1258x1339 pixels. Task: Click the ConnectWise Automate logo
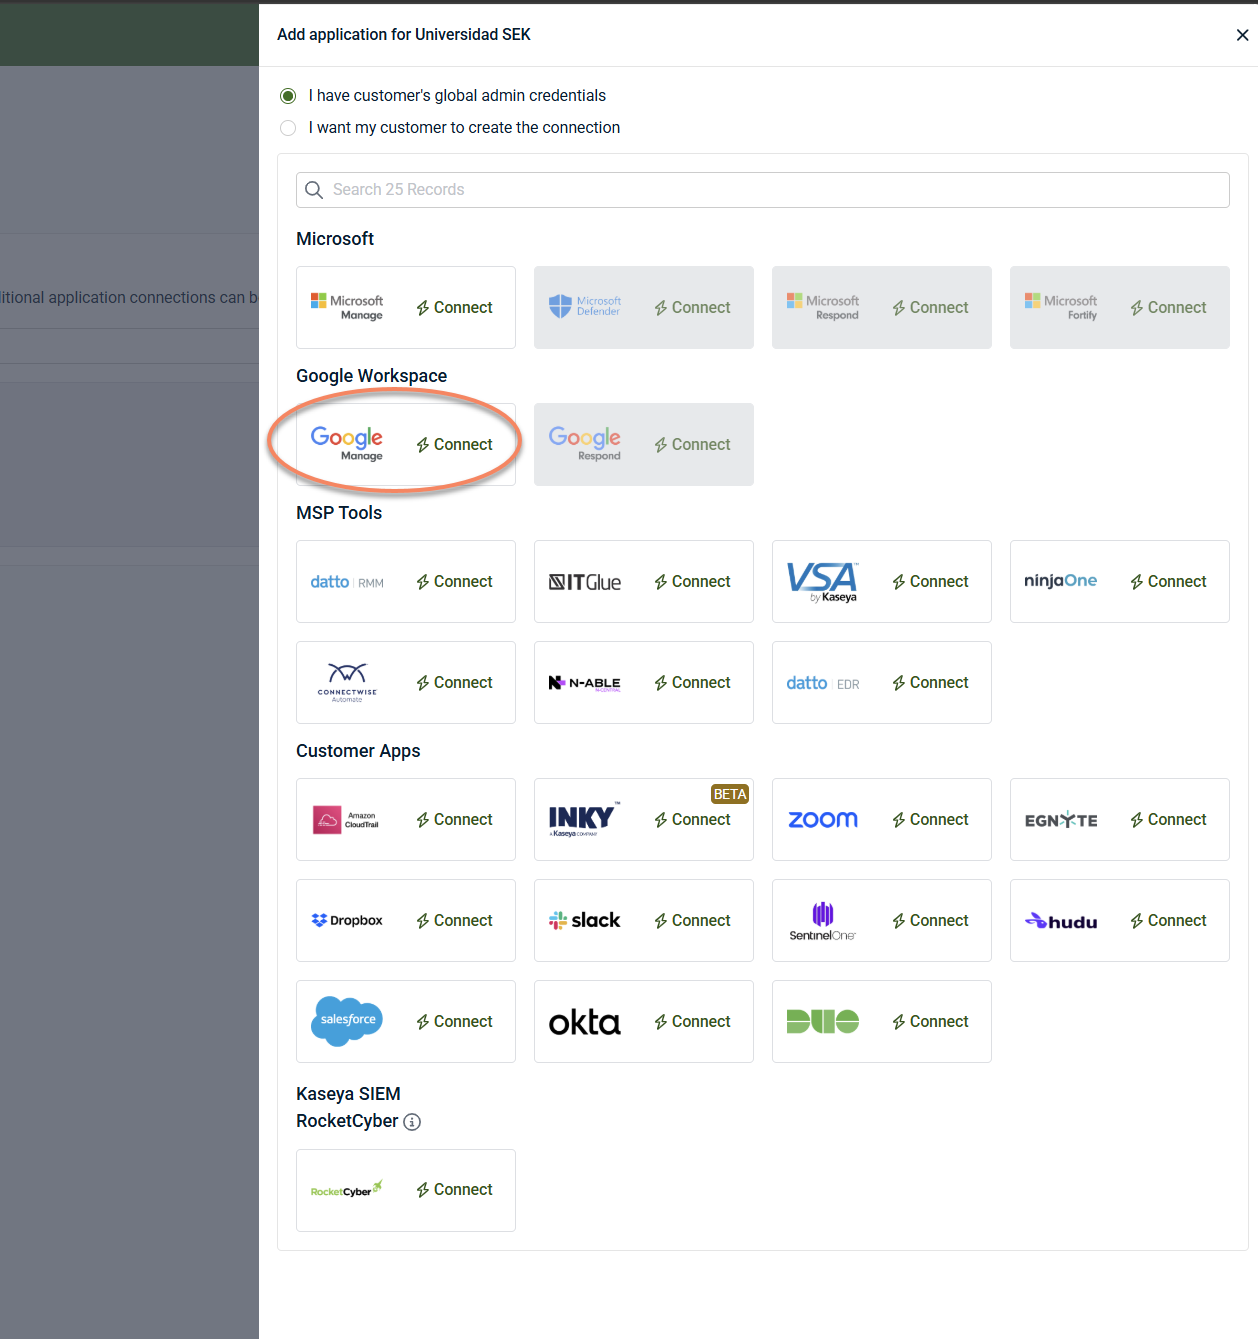[x=347, y=682]
